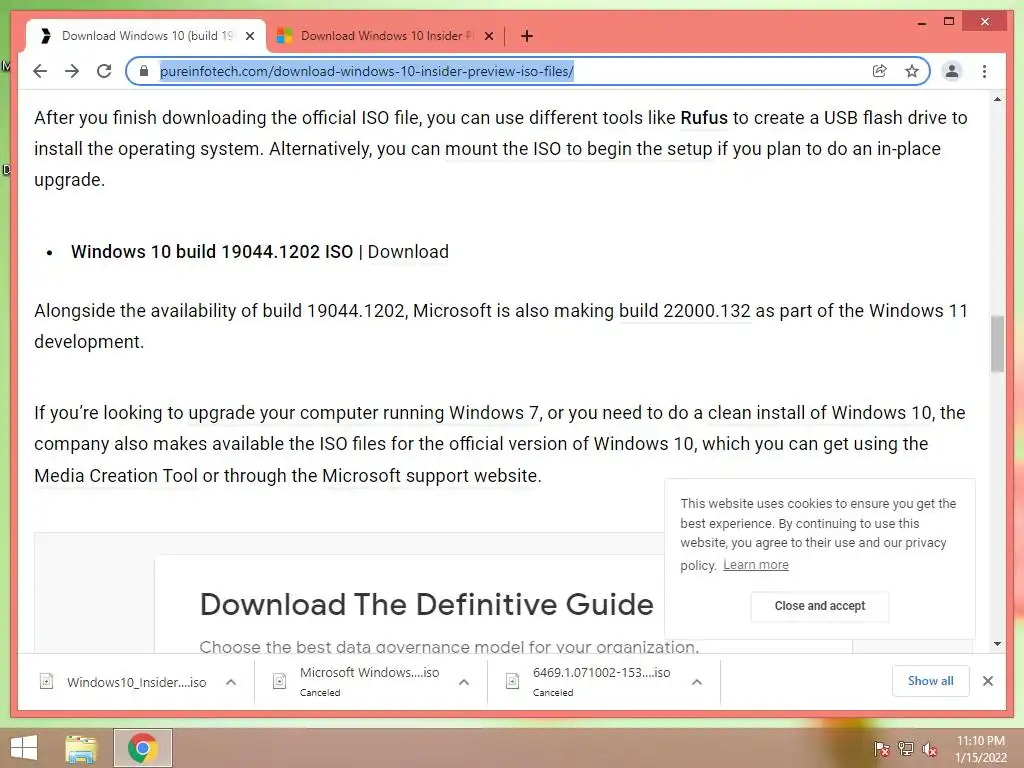Maximize the Chrome window
1024x768 pixels.
949,22
